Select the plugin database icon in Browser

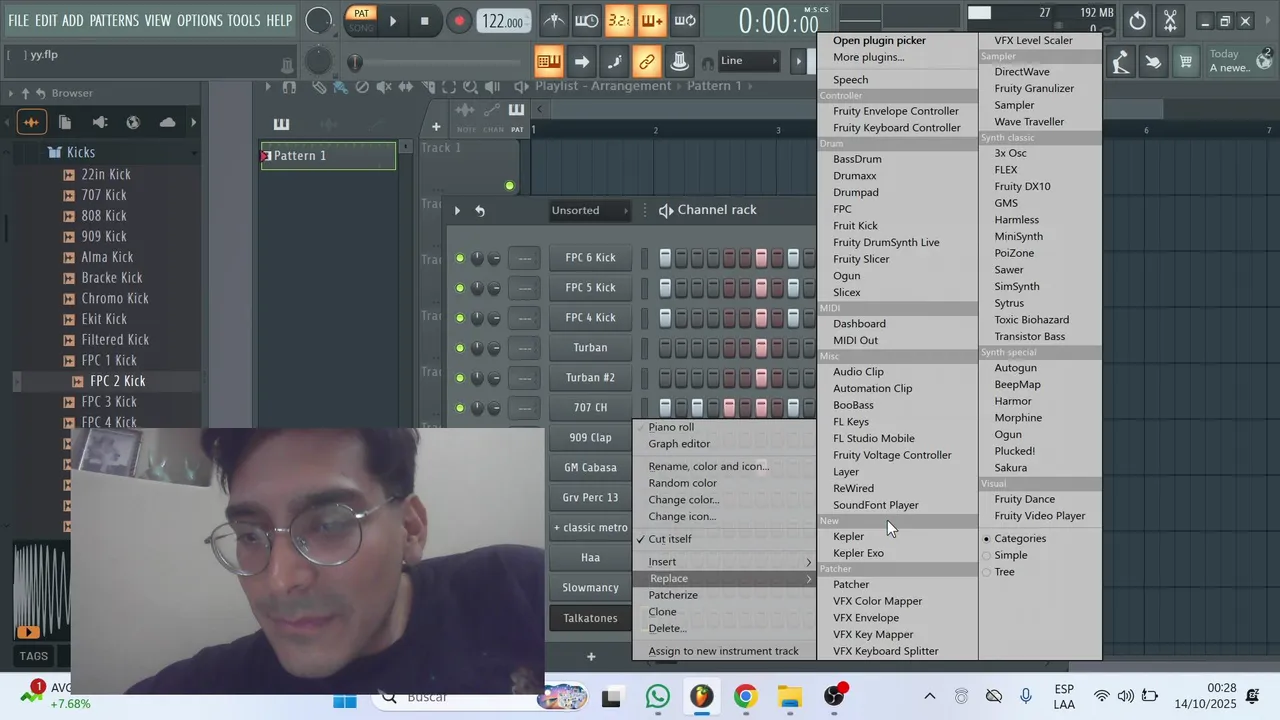(99, 122)
